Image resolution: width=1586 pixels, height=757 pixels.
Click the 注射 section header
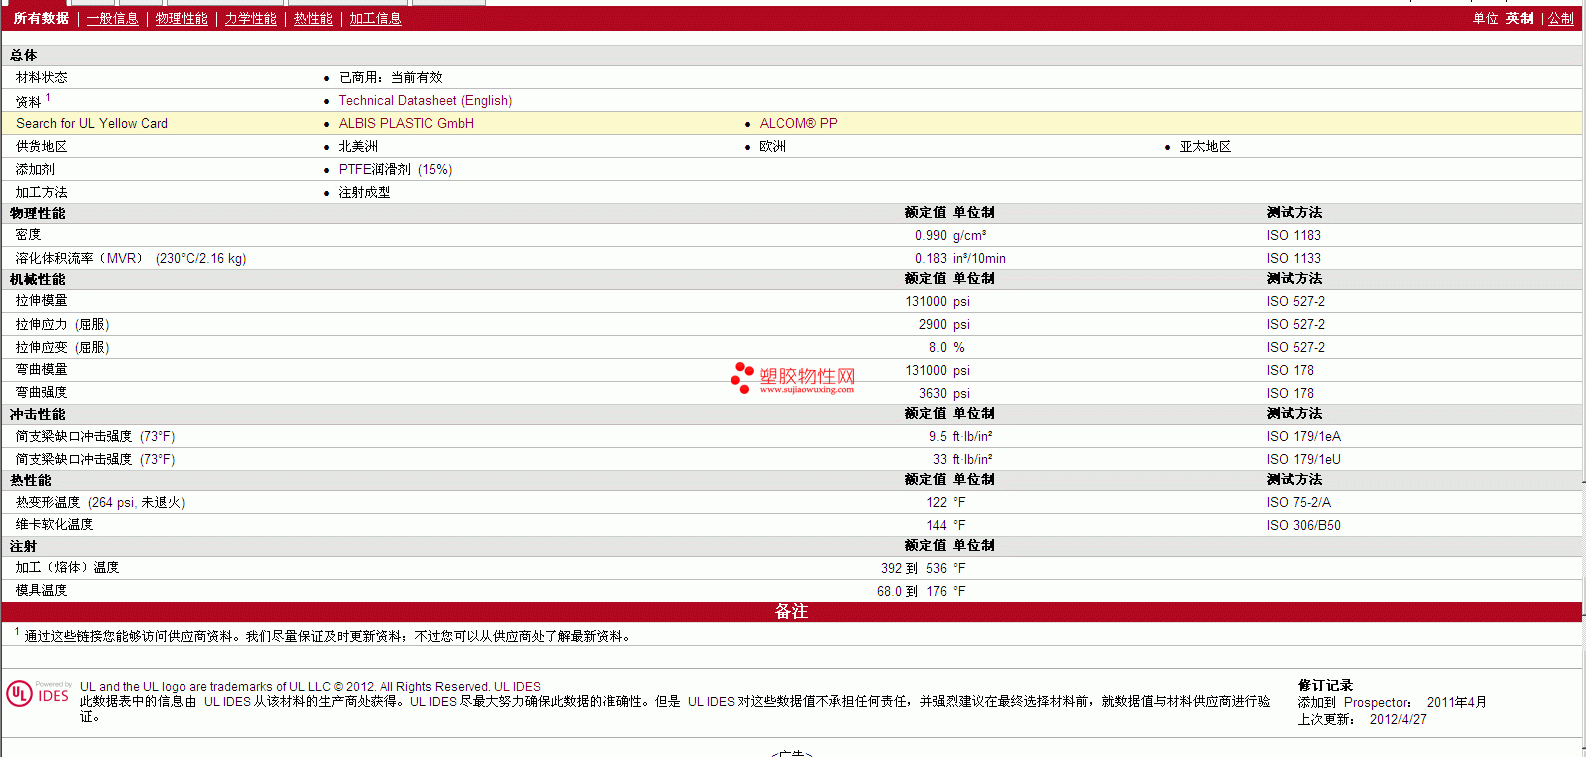[x=23, y=547]
